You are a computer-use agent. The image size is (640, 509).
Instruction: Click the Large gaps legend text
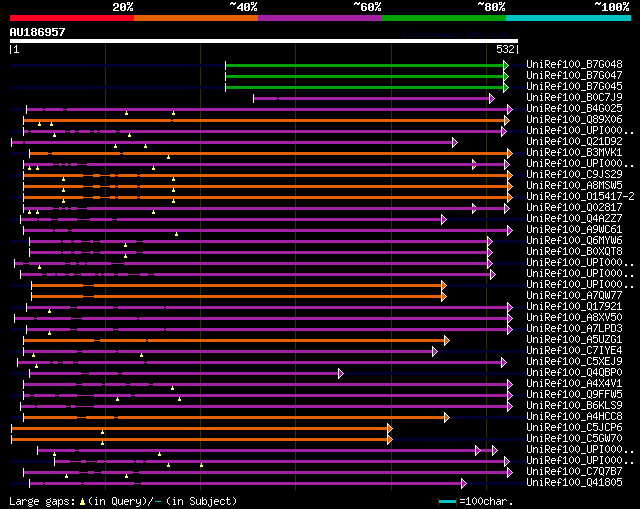[x=42, y=501]
